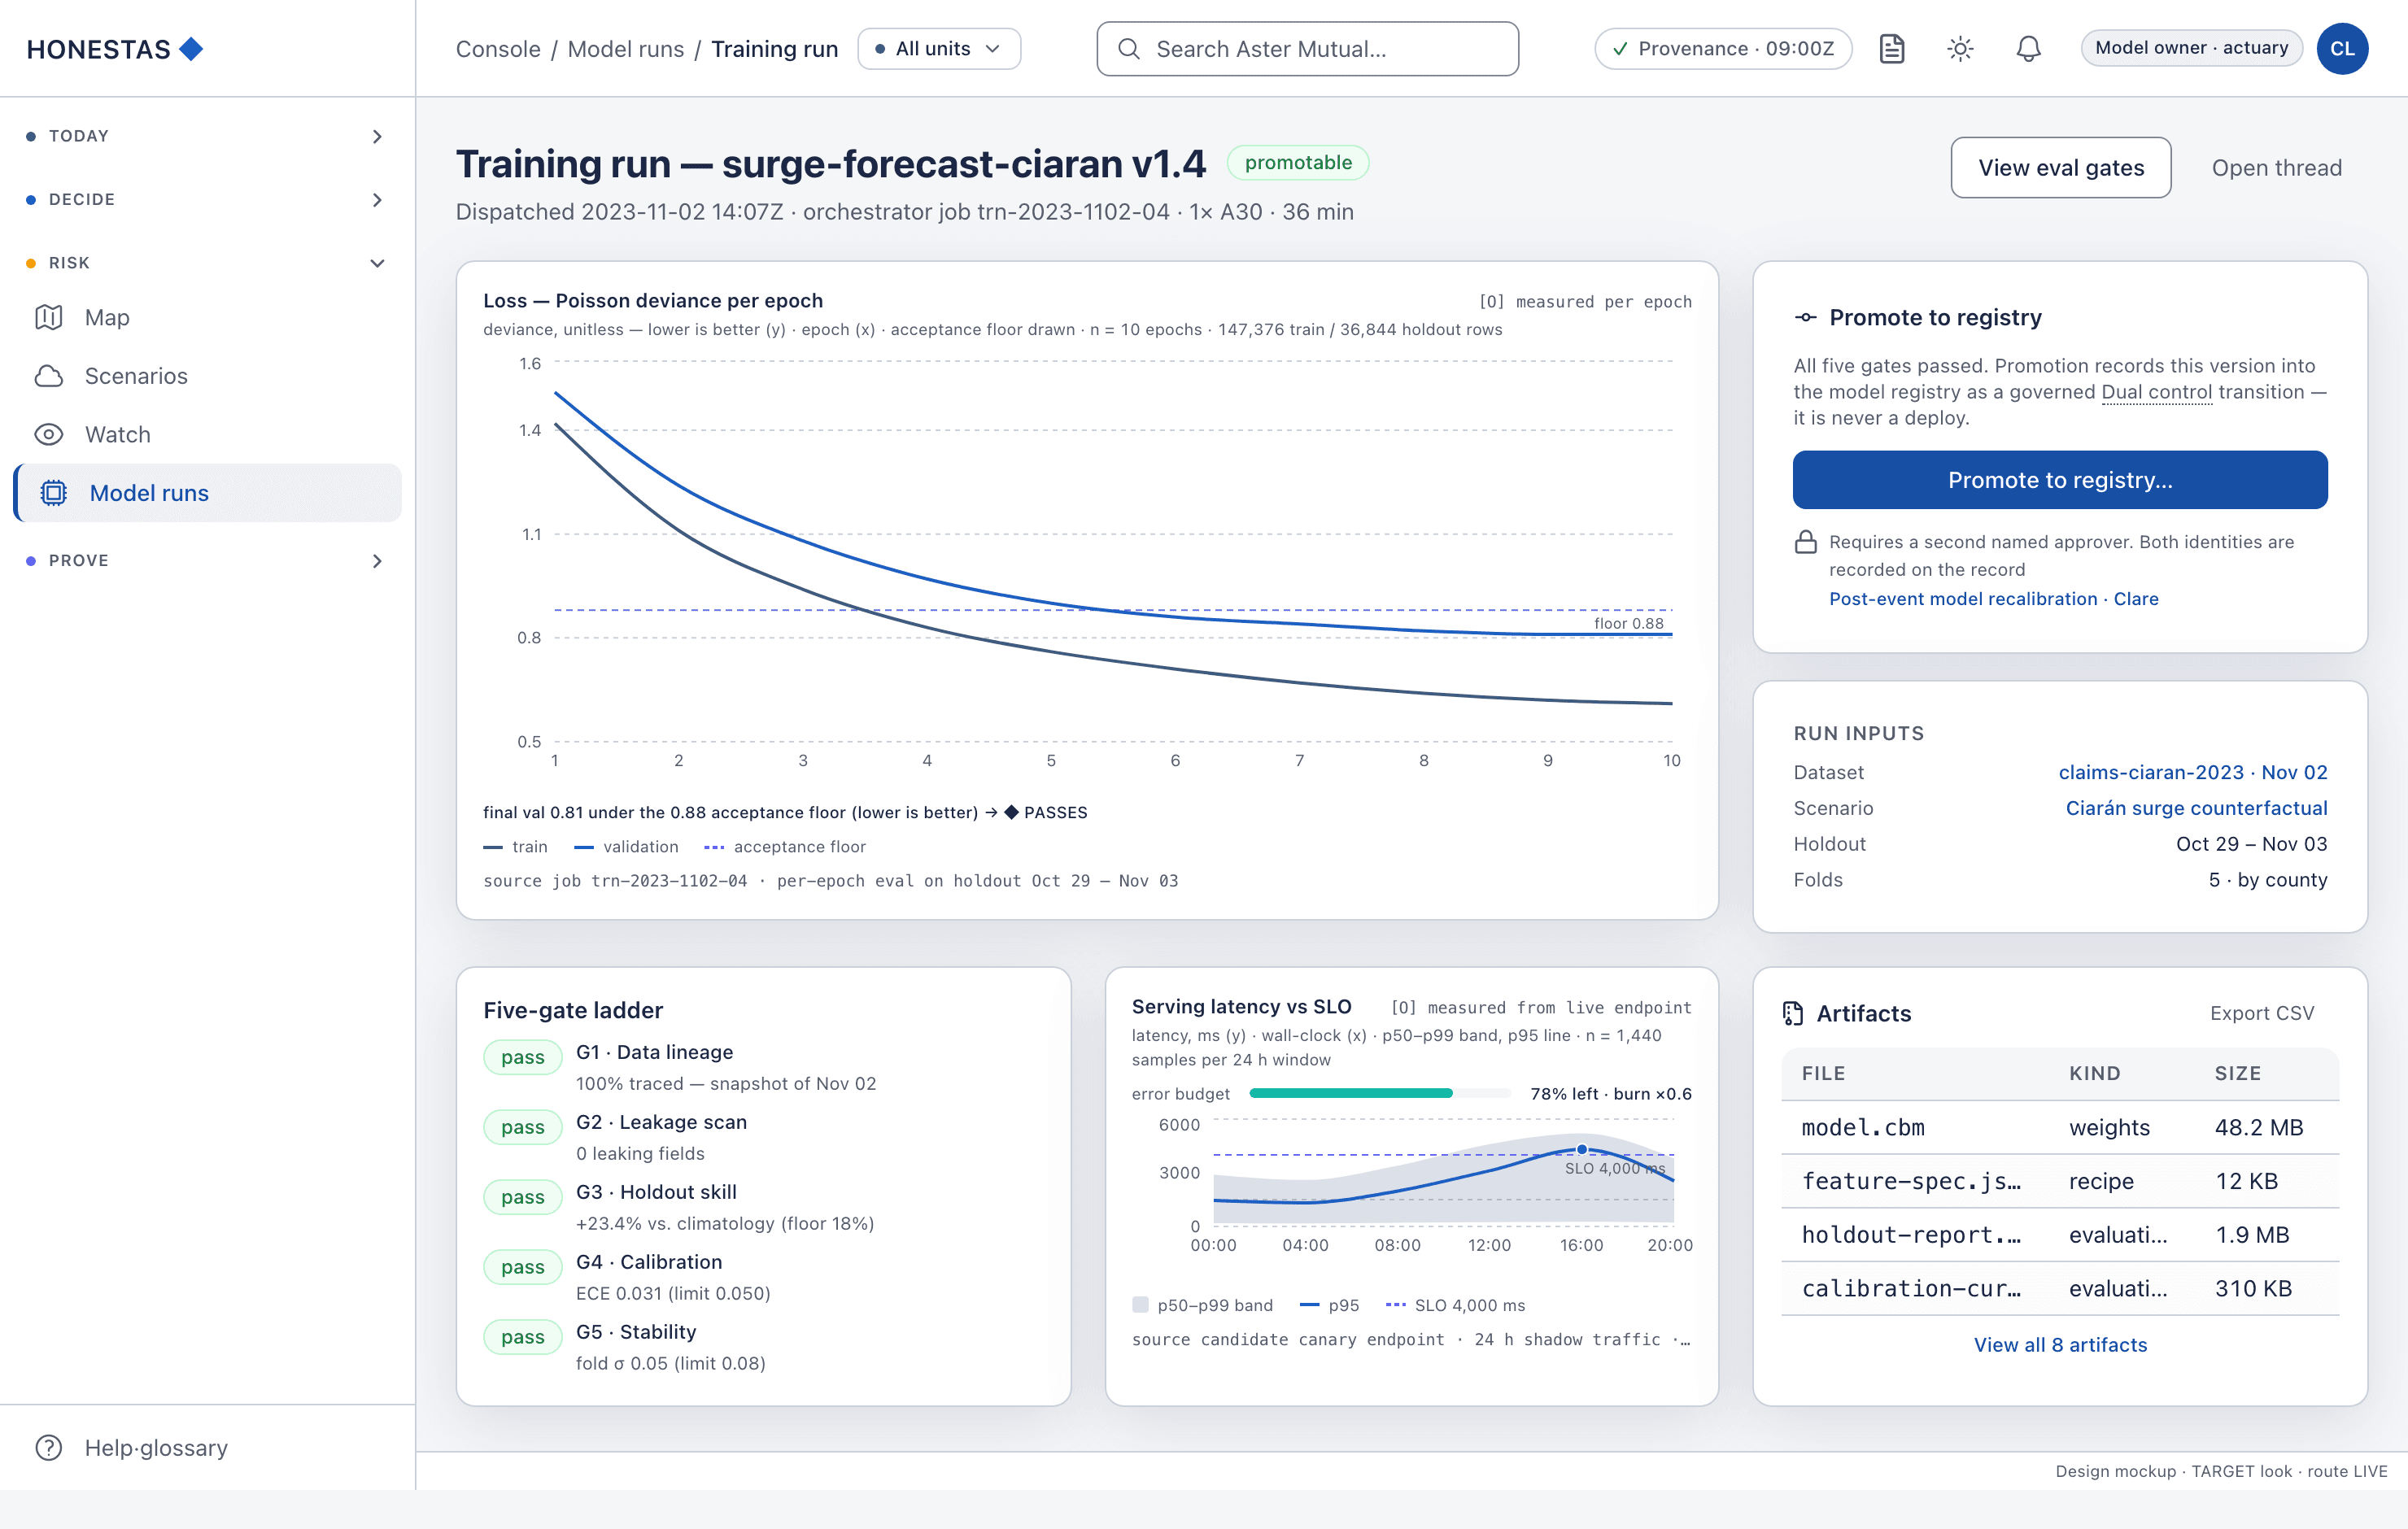Expand the TODAY sidebar section

pos(207,136)
